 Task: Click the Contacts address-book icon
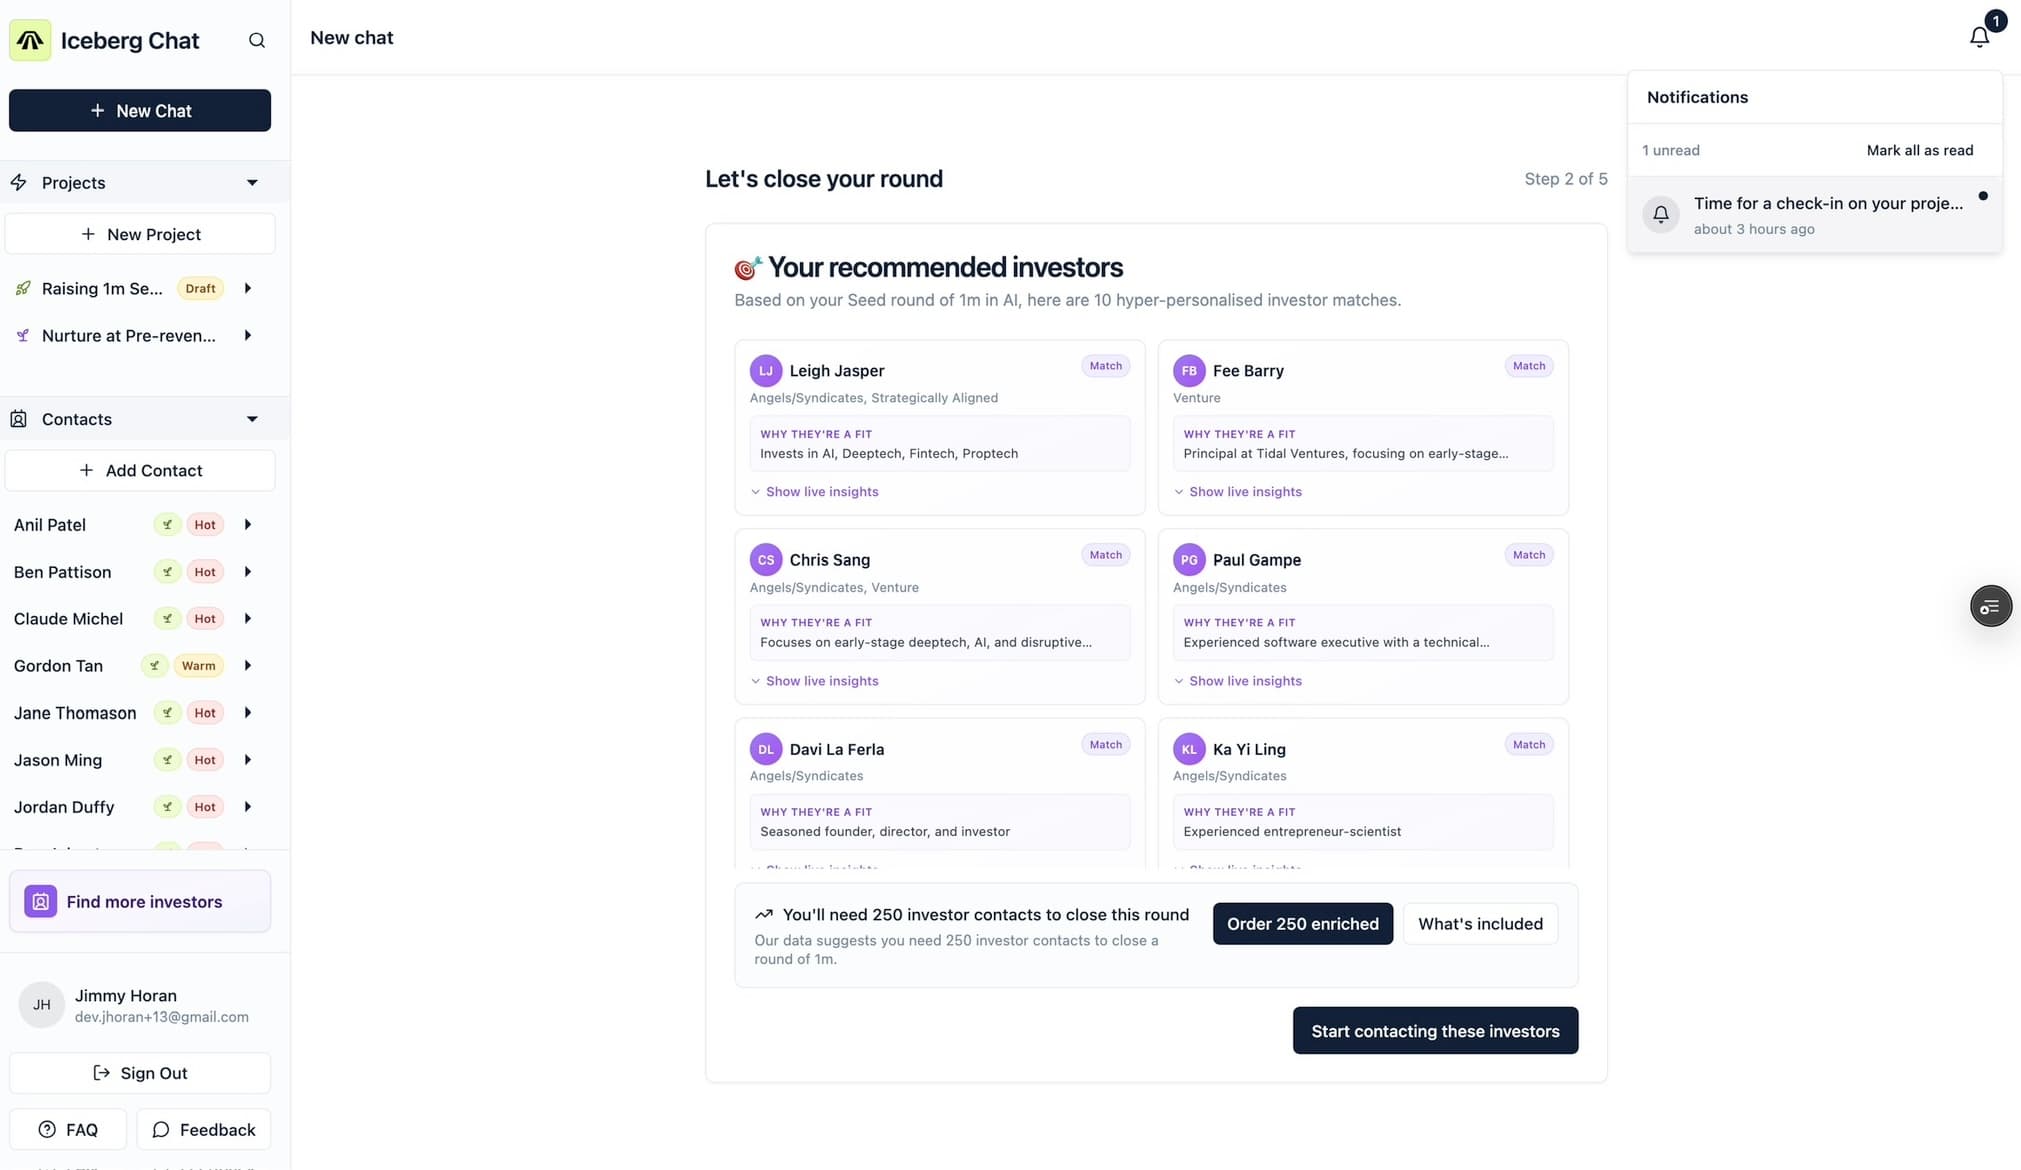[19, 419]
